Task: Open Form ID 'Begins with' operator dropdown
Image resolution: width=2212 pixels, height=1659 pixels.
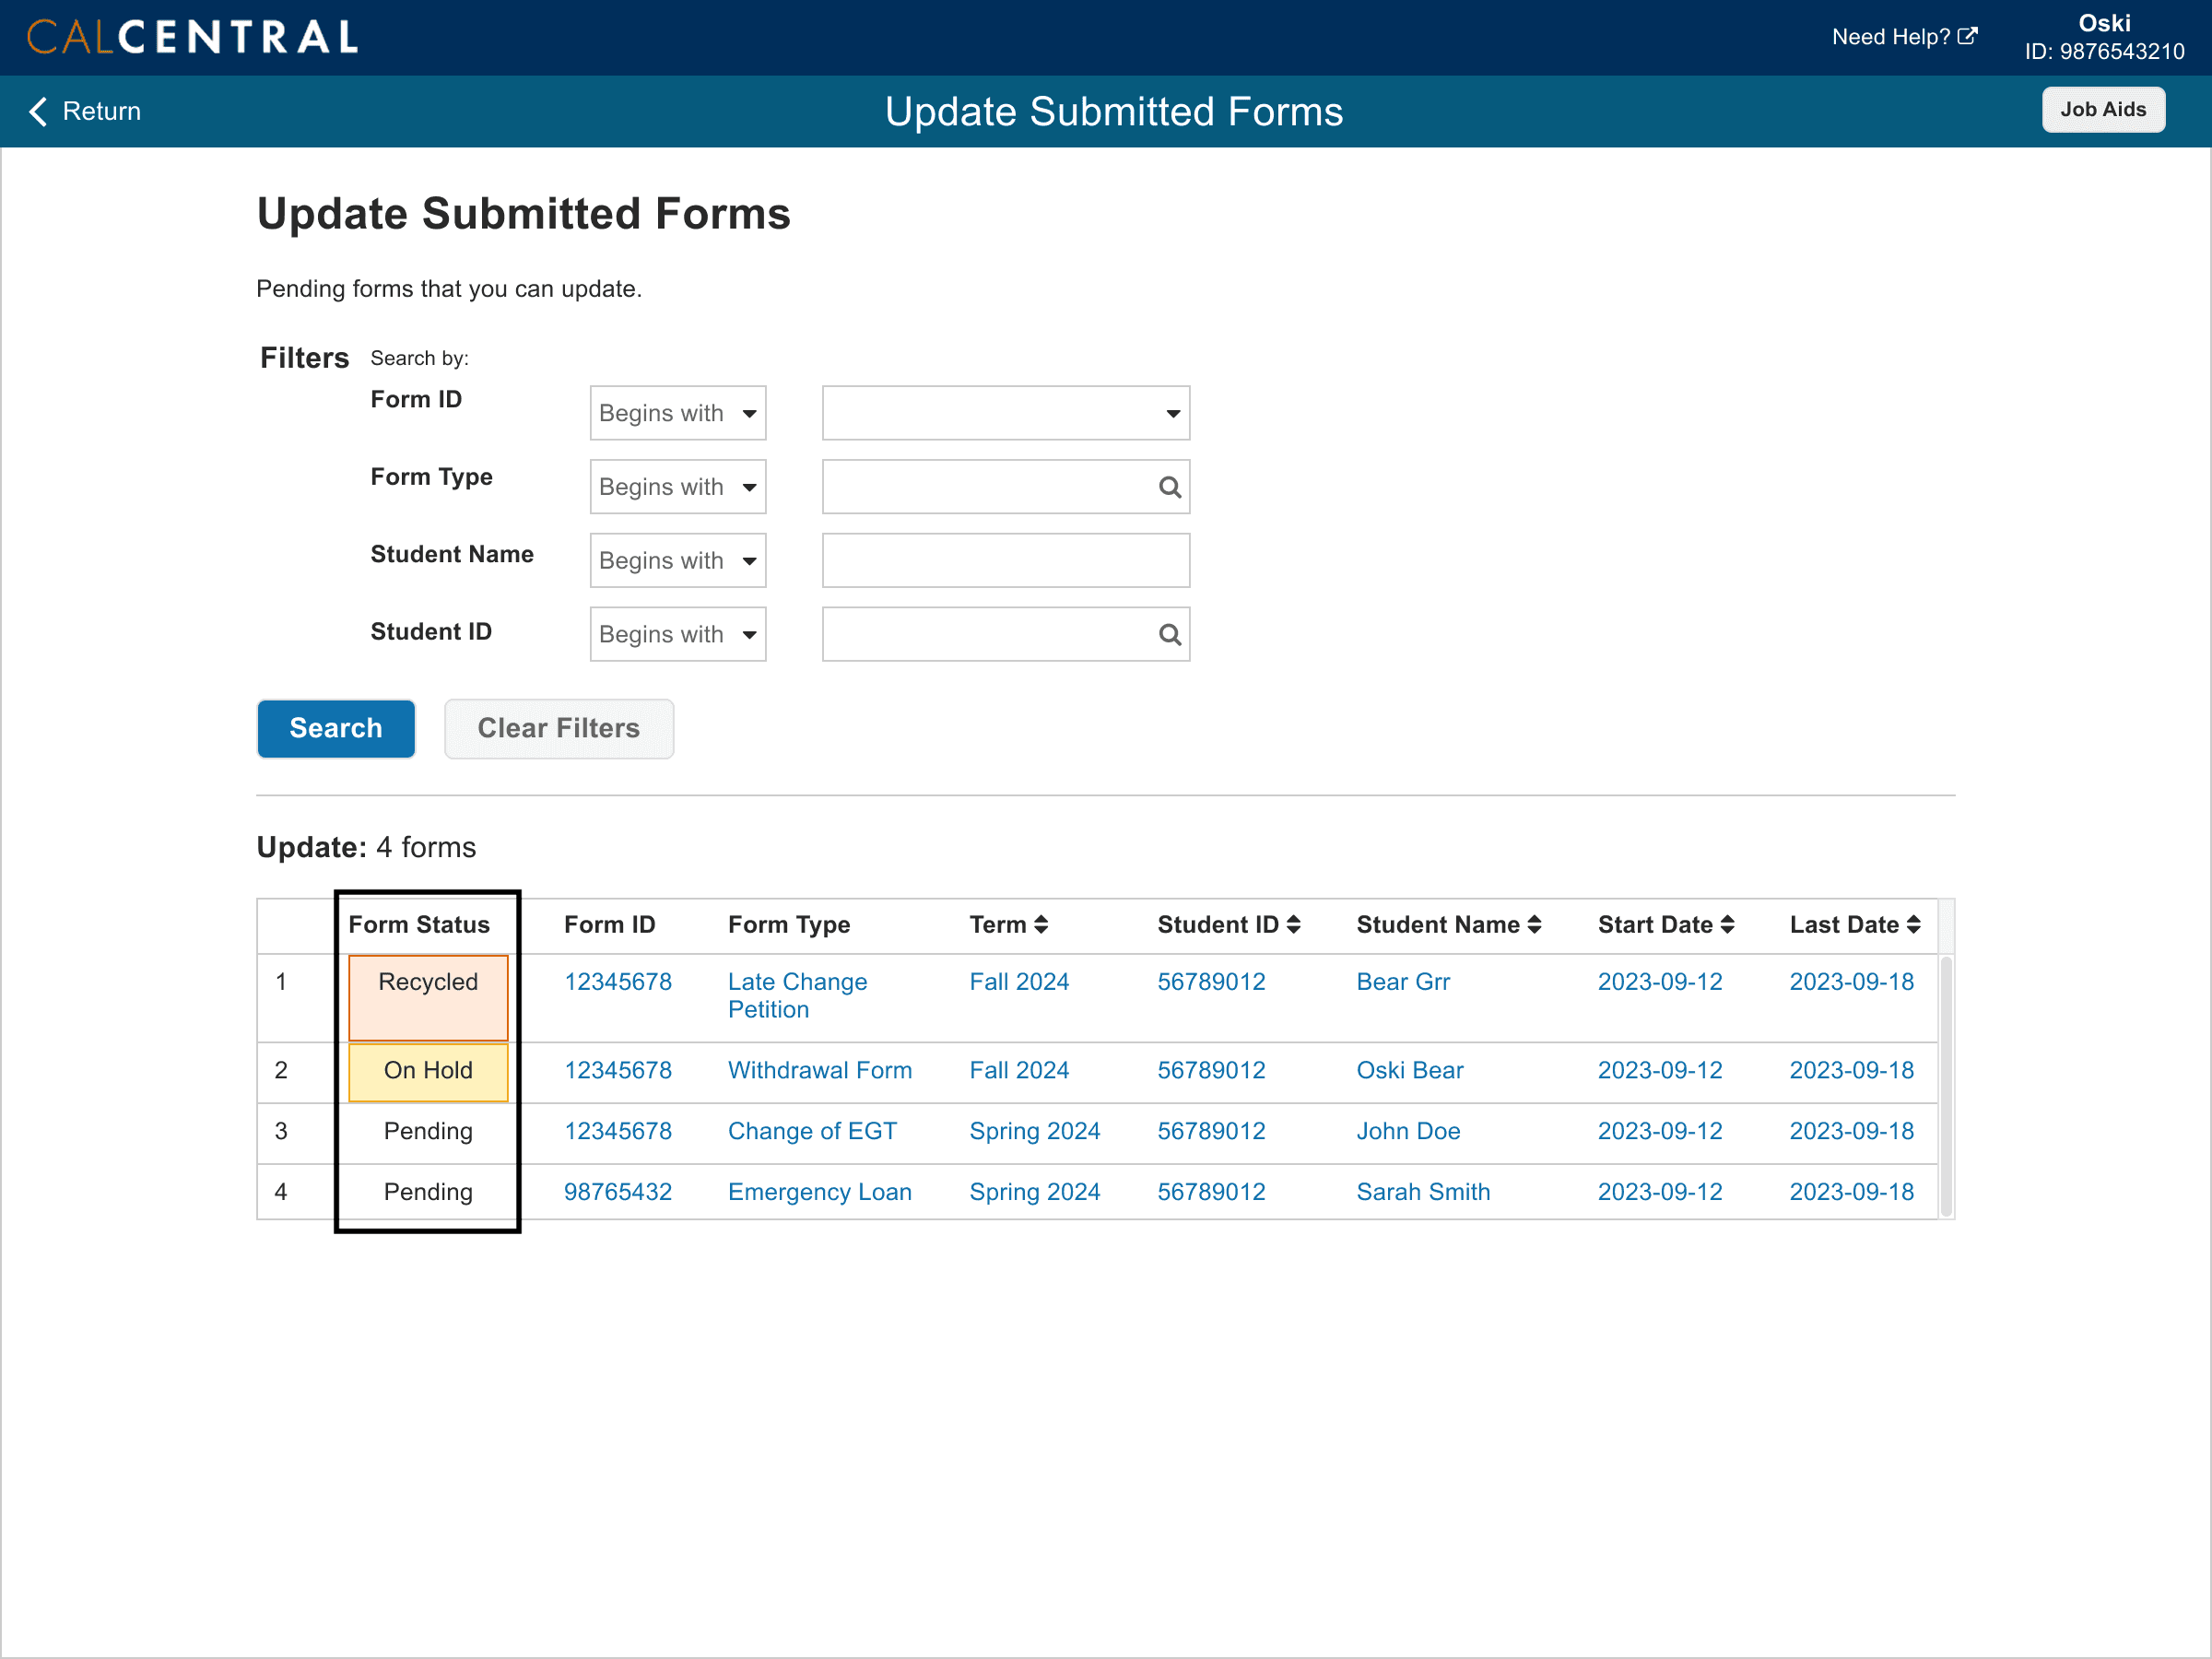Action: click(677, 413)
